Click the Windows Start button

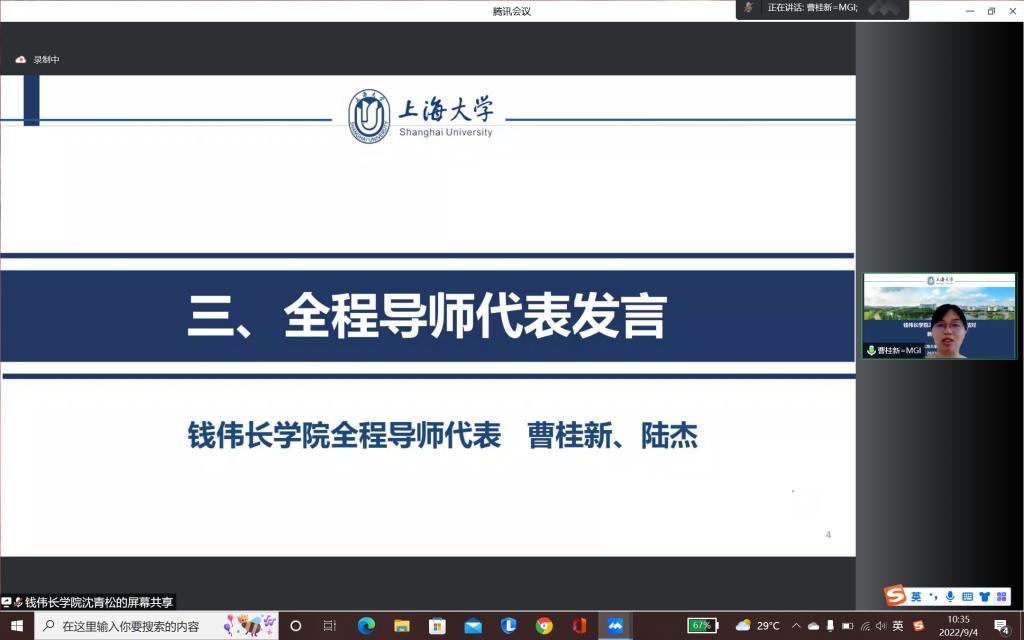[x=16, y=626]
